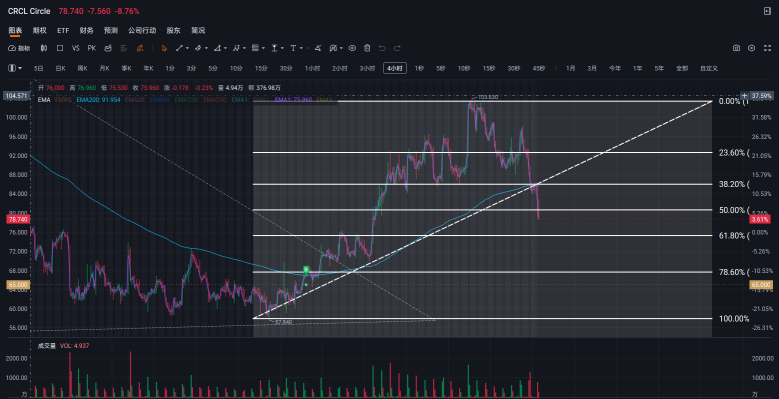Select the square frame icon in toolbar
Image resolution: width=779 pixels, height=399 pixels.
[x=60, y=48]
